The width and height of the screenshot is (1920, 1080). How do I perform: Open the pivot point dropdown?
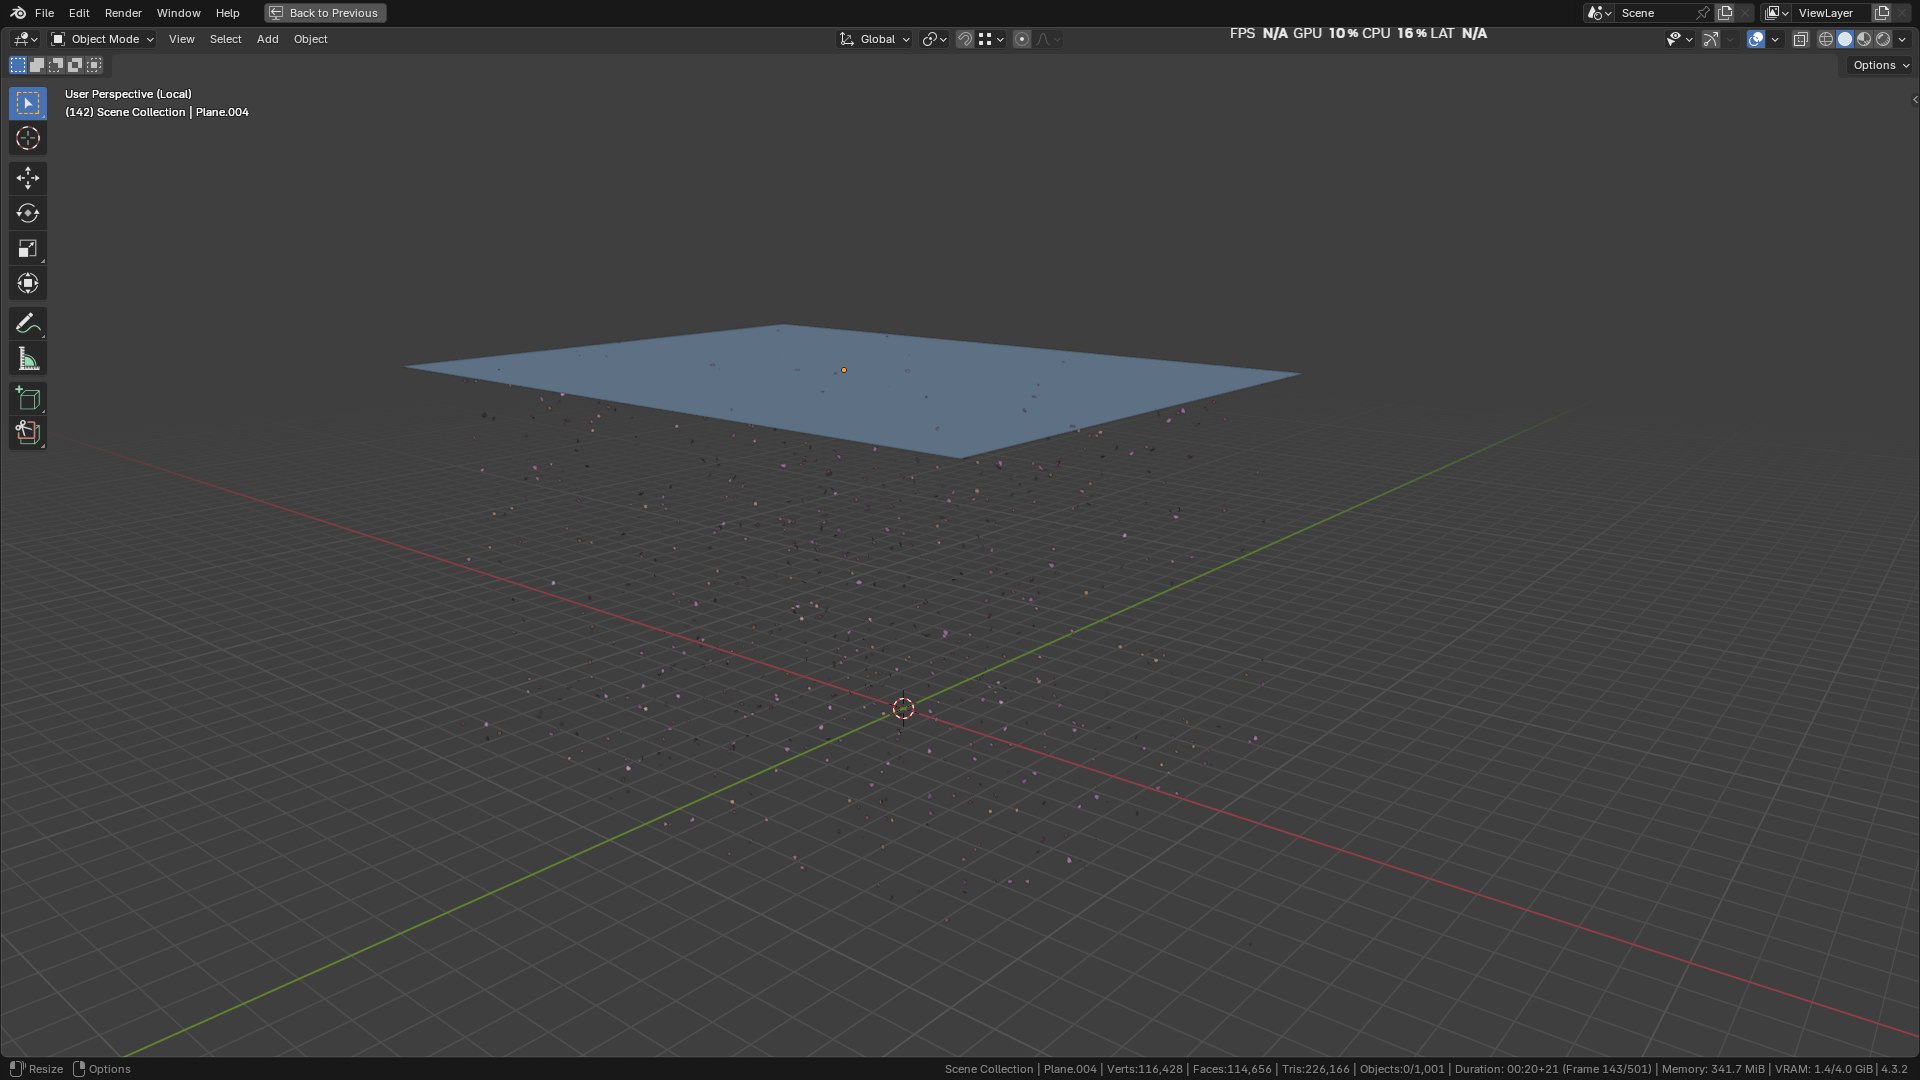(934, 39)
